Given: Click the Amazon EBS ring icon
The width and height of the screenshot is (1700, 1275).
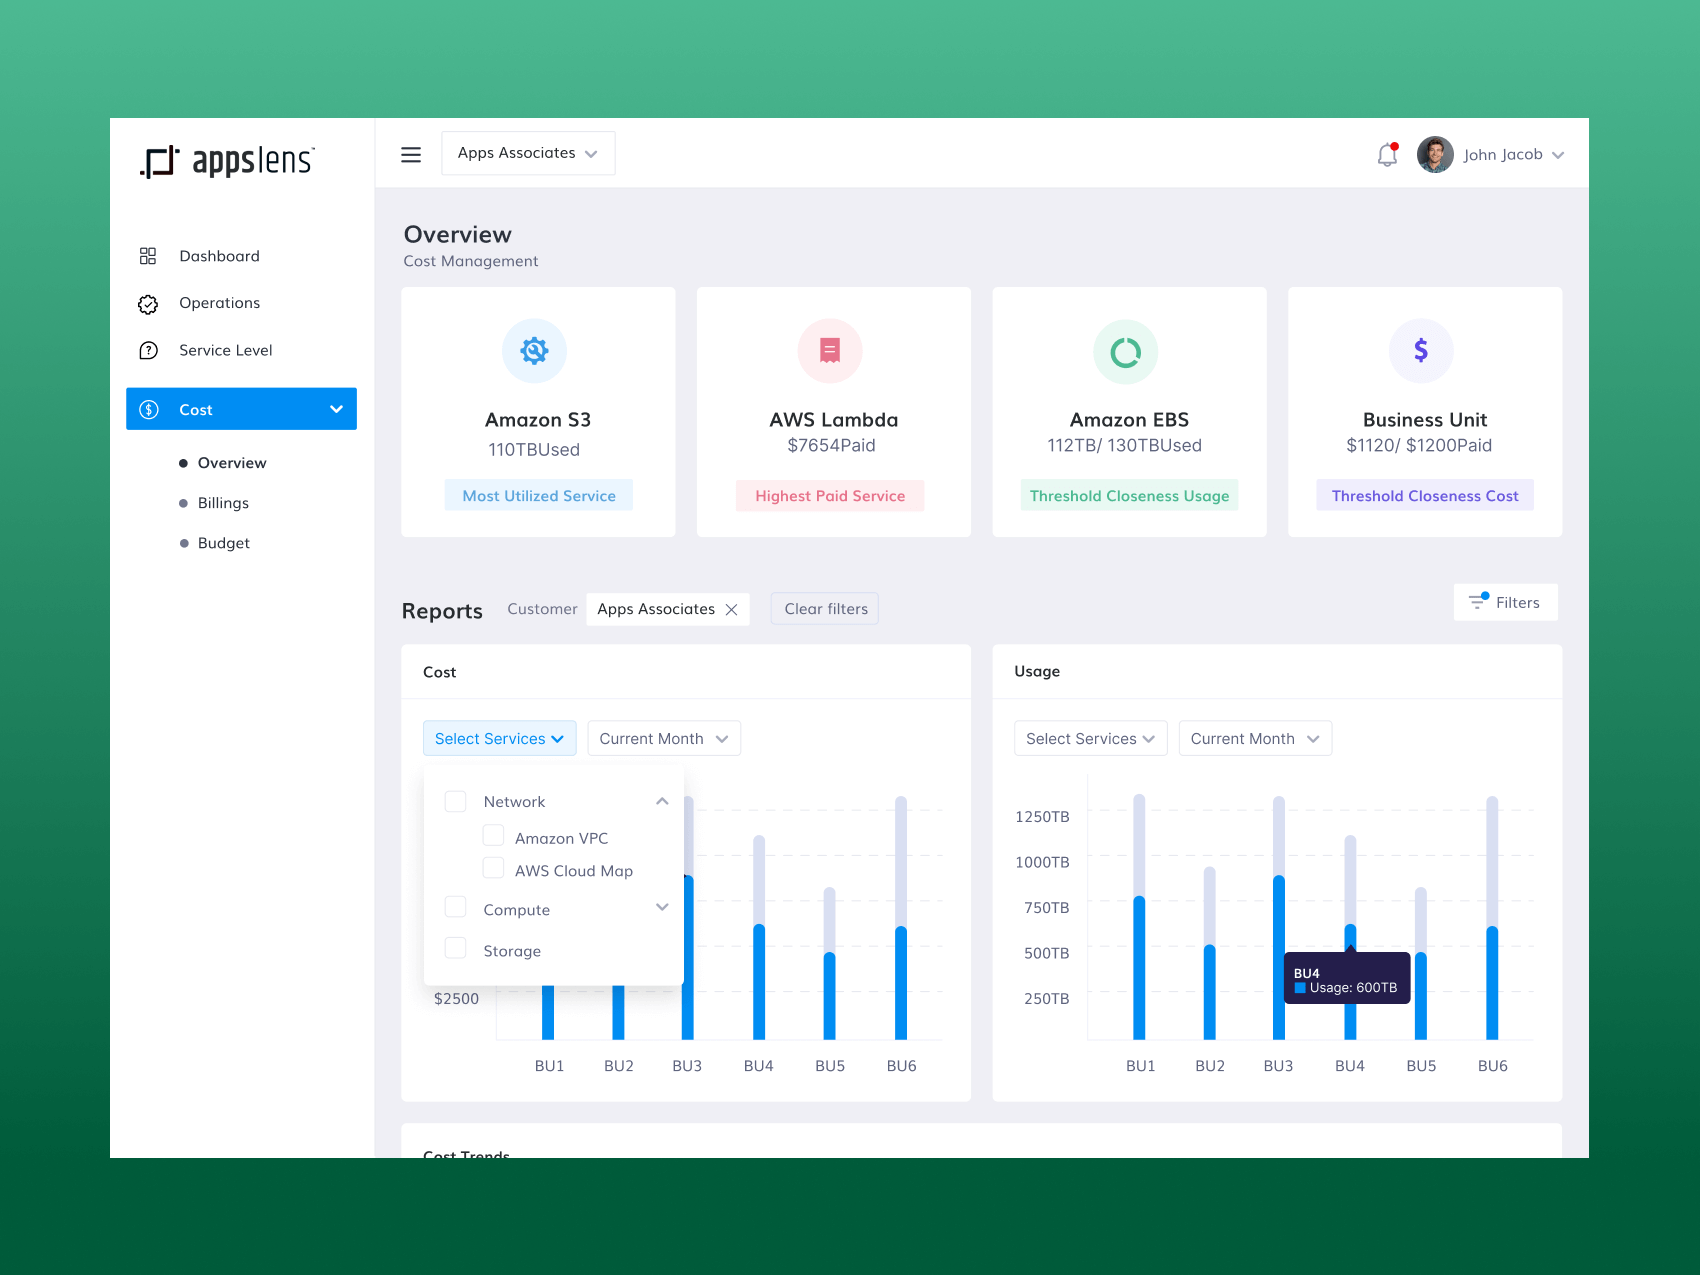Looking at the screenshot, I should (x=1125, y=352).
